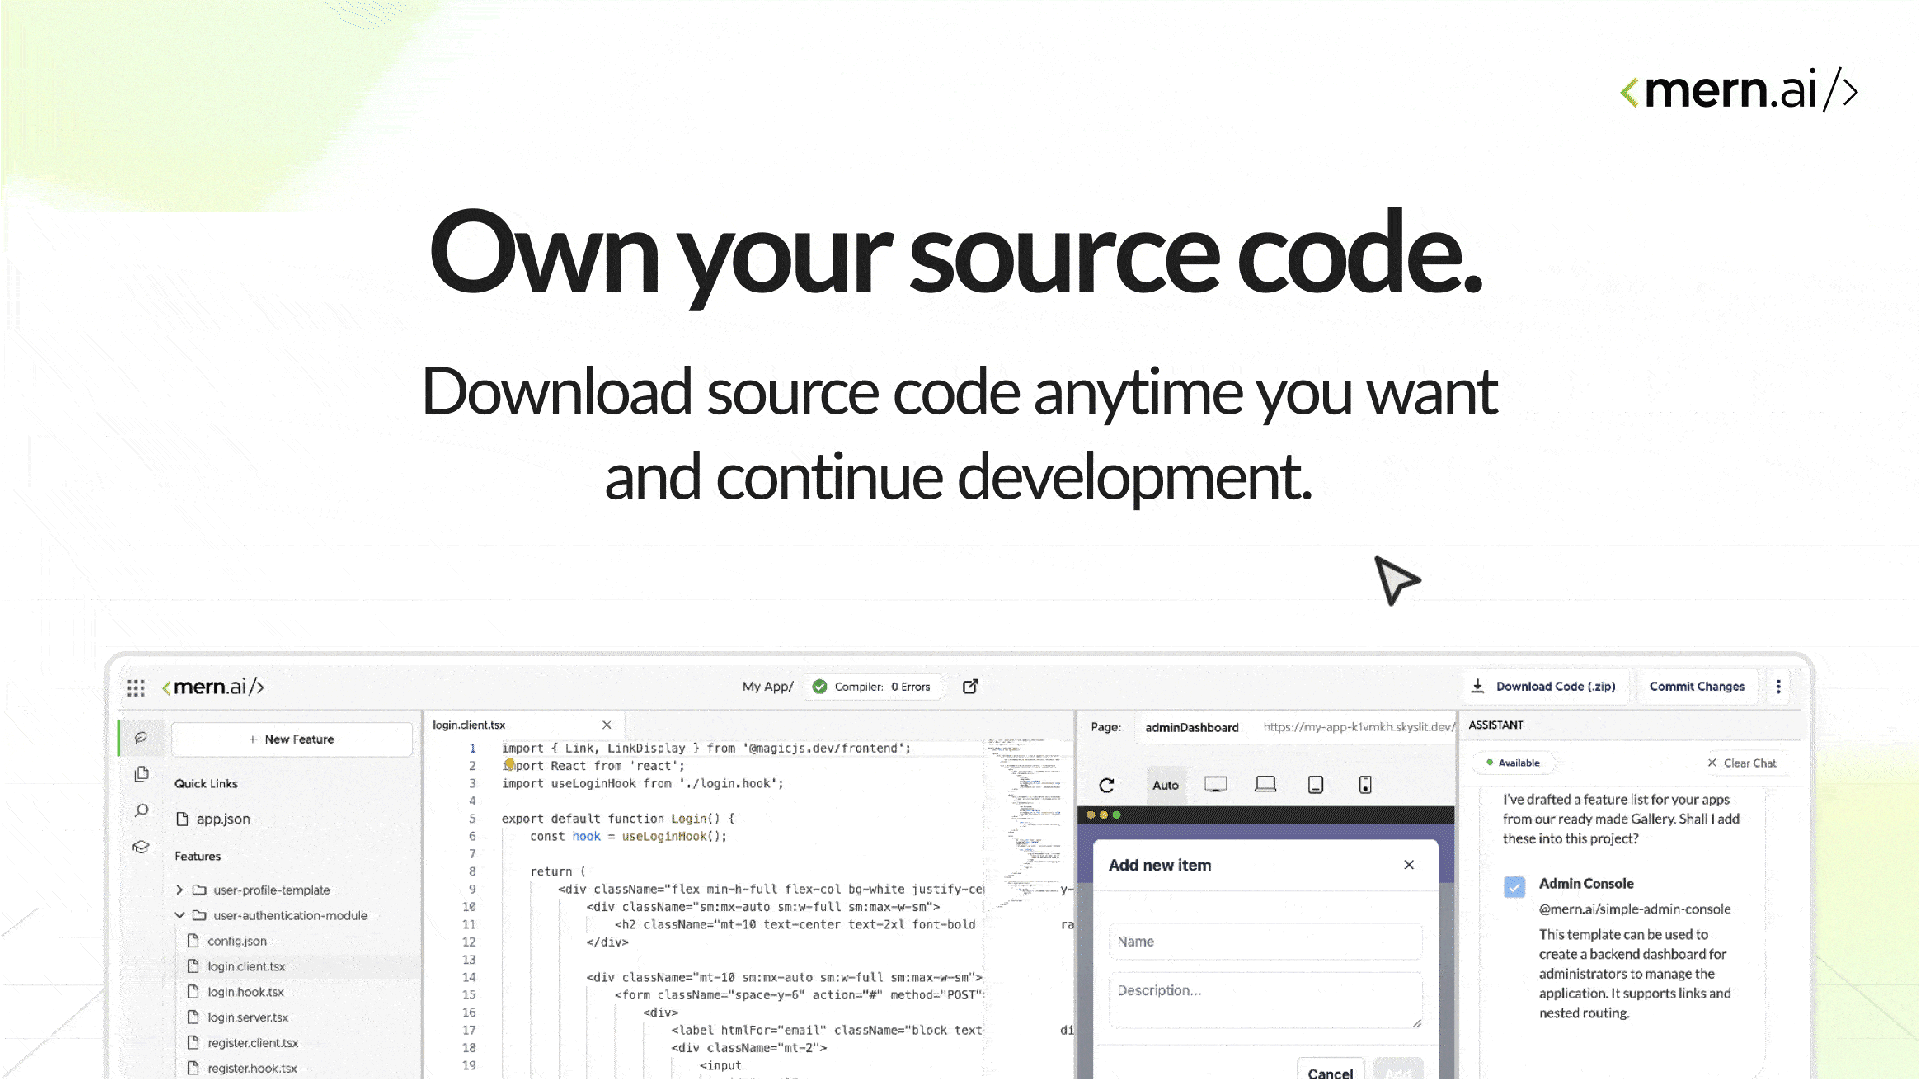Expand the user-profile-template folder chevron
The height and width of the screenshot is (1079, 1920).
click(x=179, y=890)
